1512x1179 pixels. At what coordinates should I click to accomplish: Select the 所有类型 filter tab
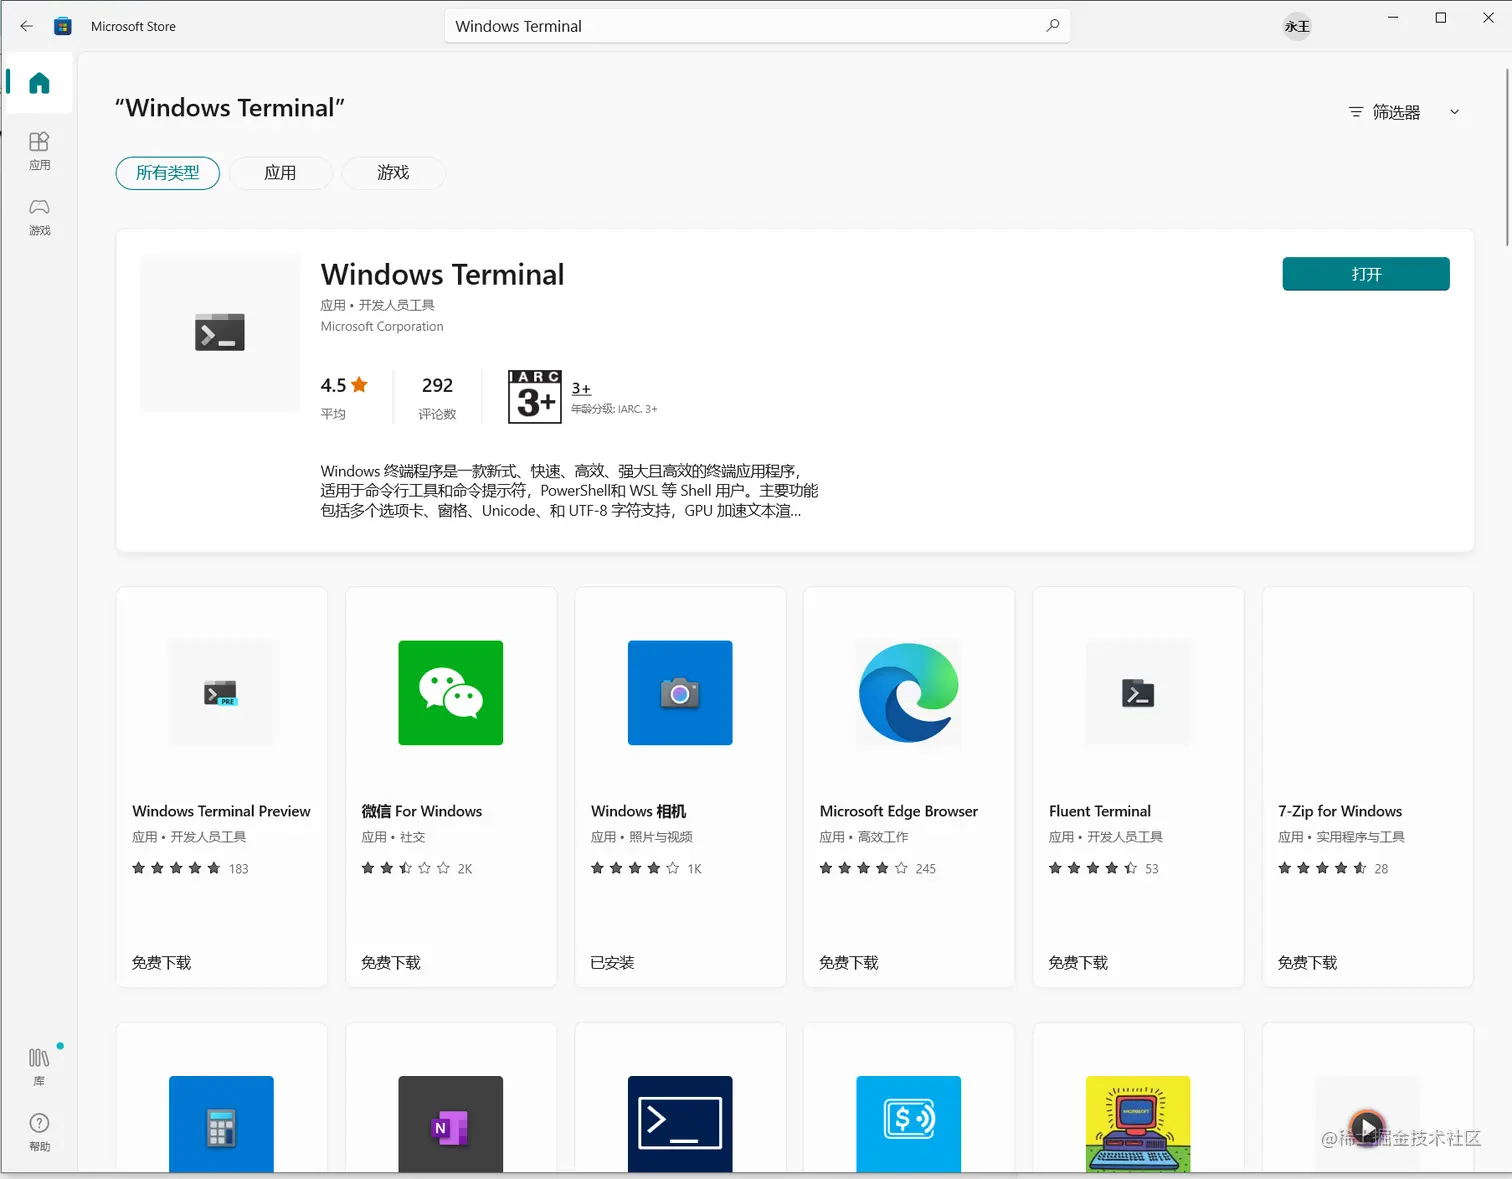click(168, 173)
